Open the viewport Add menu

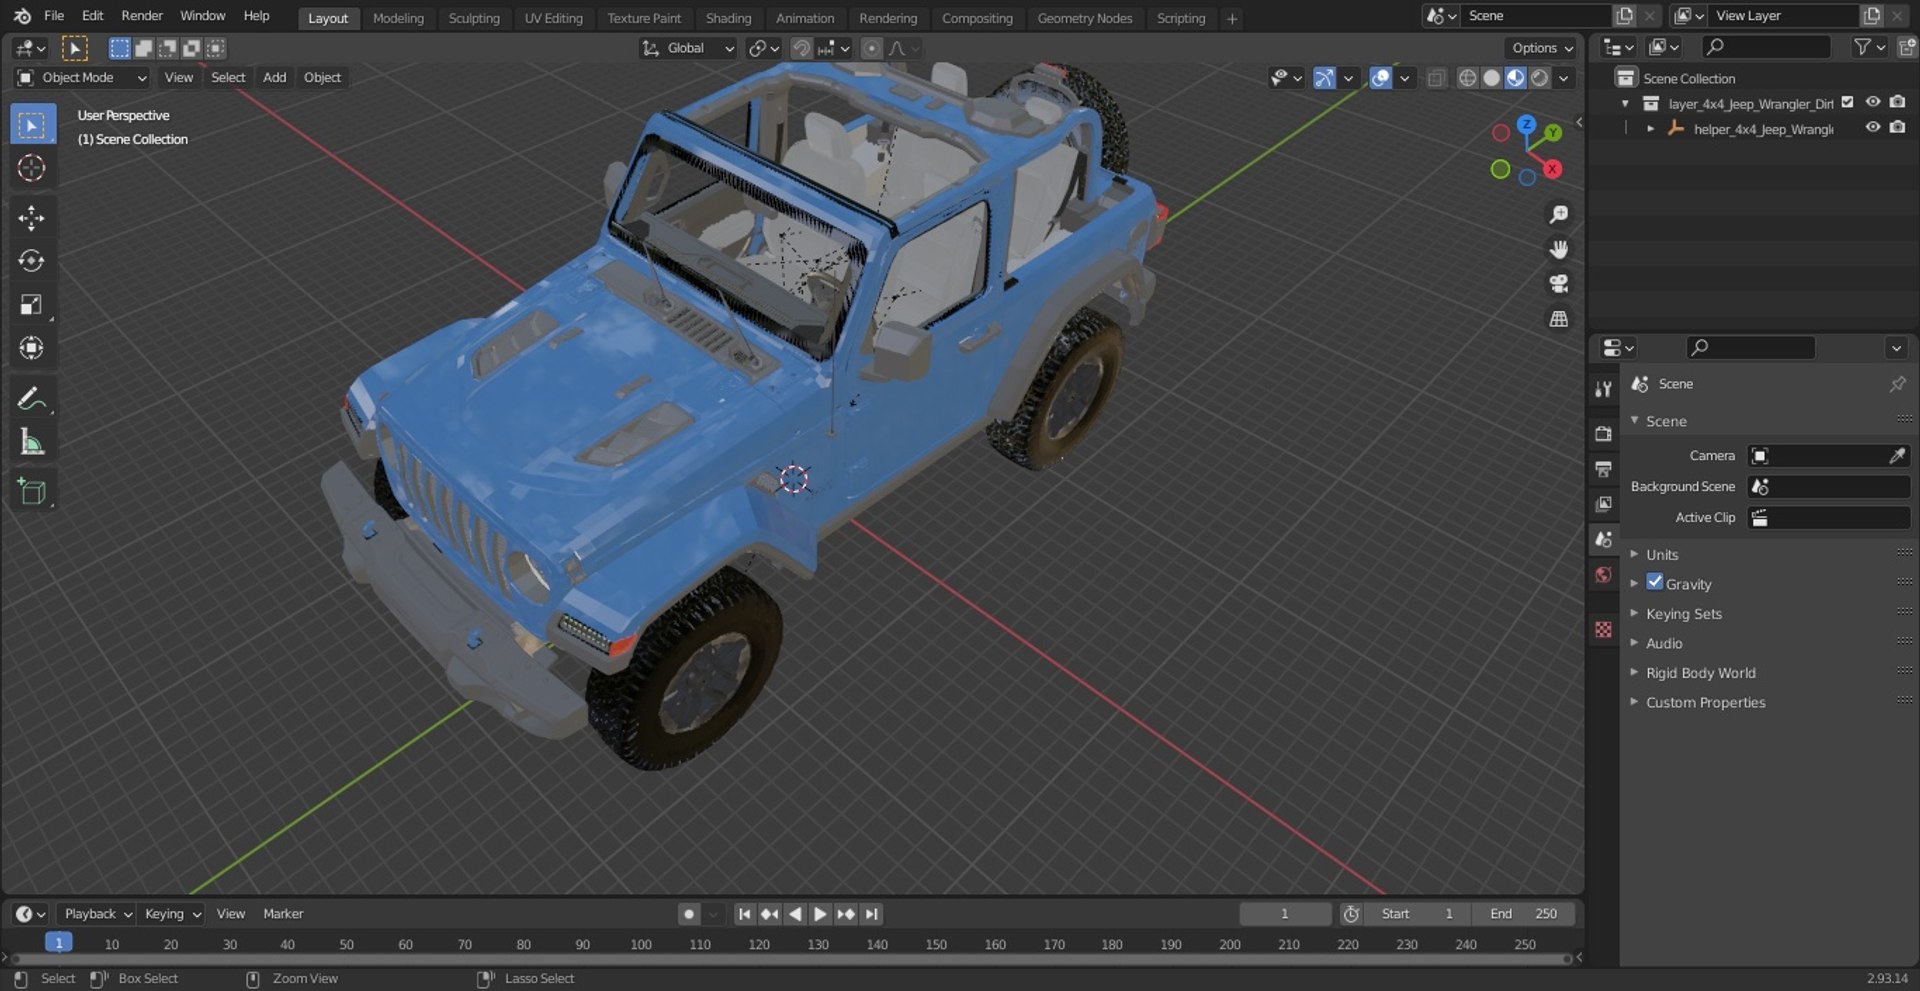click(274, 78)
